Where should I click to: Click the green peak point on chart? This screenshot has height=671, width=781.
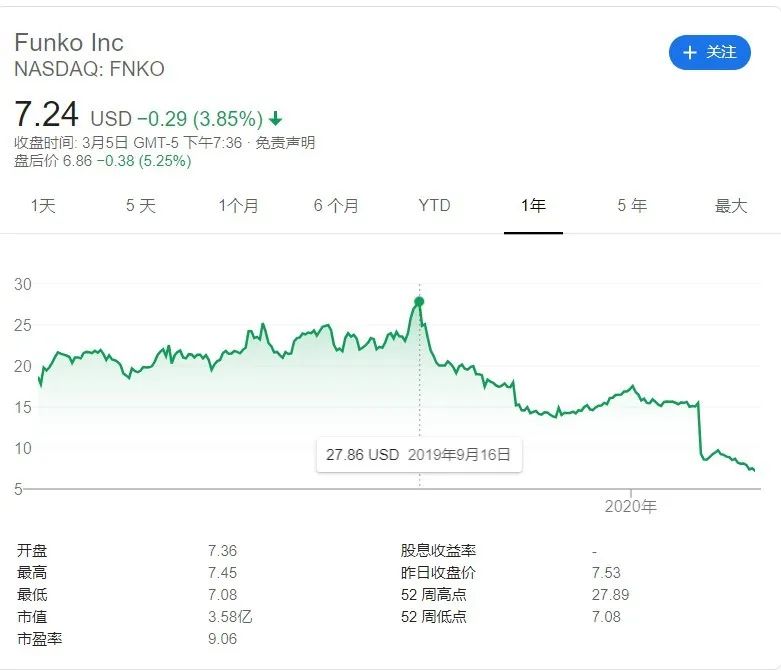click(x=419, y=301)
